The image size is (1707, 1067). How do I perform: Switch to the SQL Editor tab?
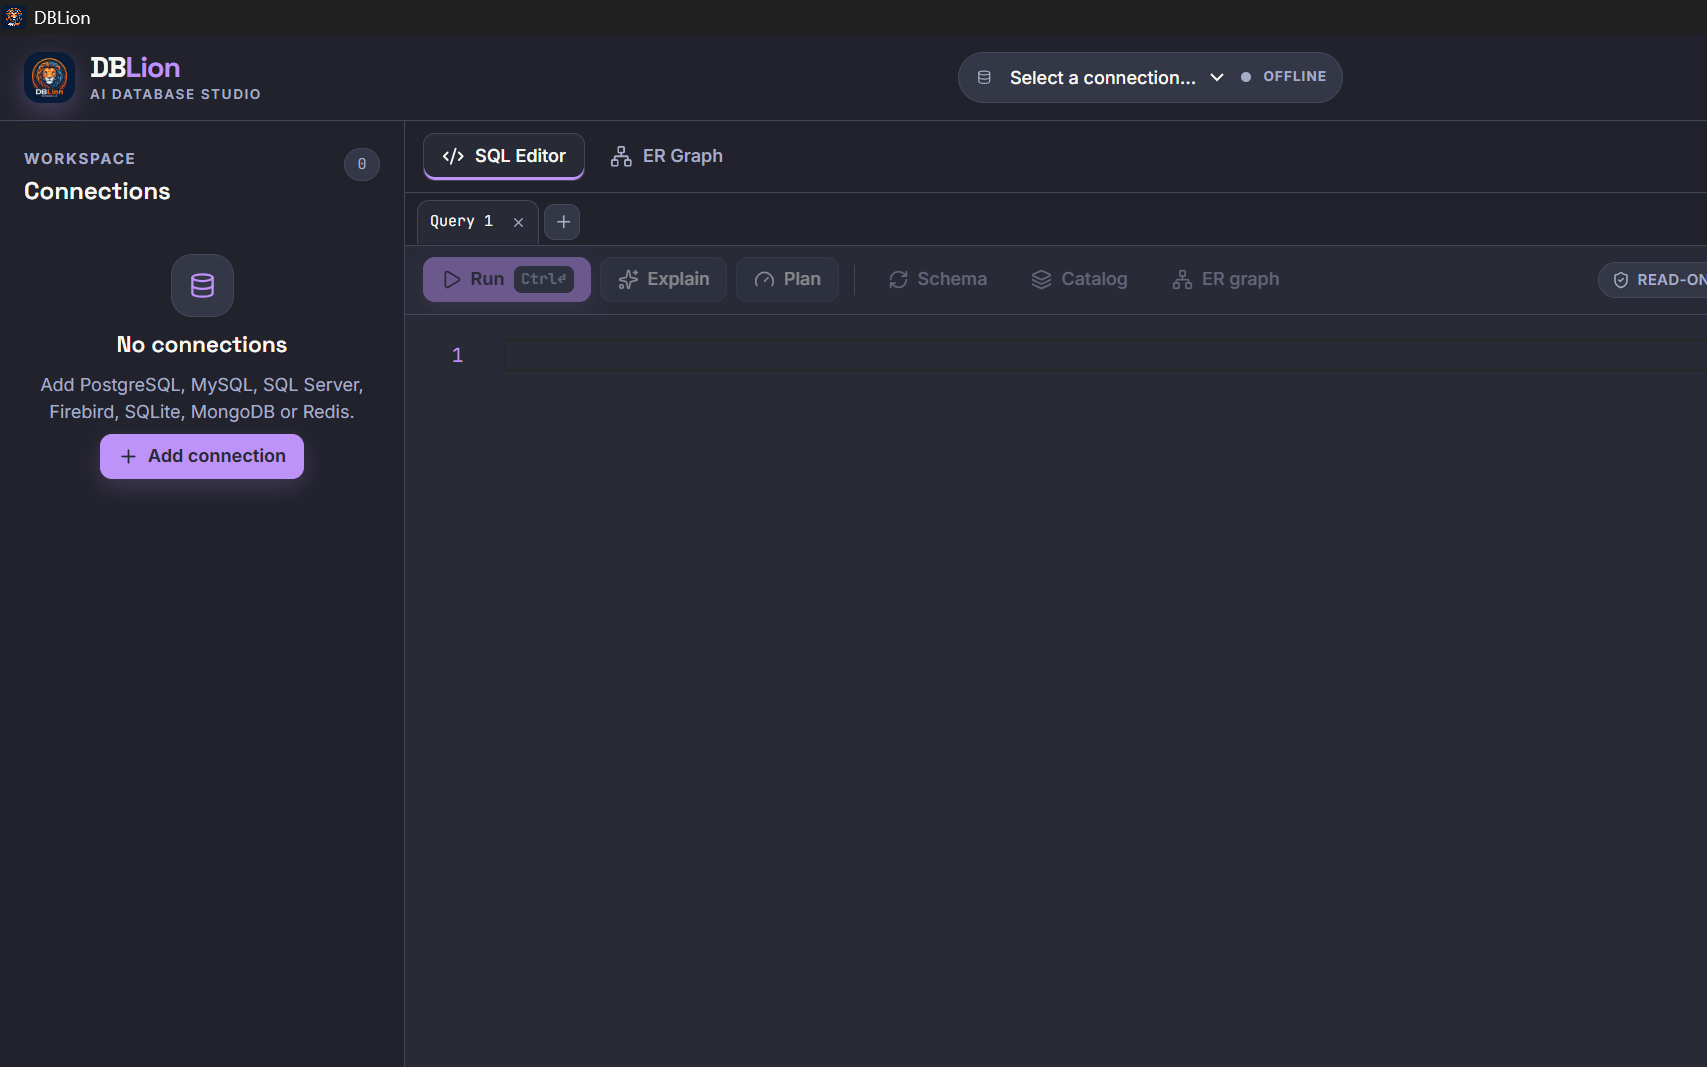tap(504, 156)
